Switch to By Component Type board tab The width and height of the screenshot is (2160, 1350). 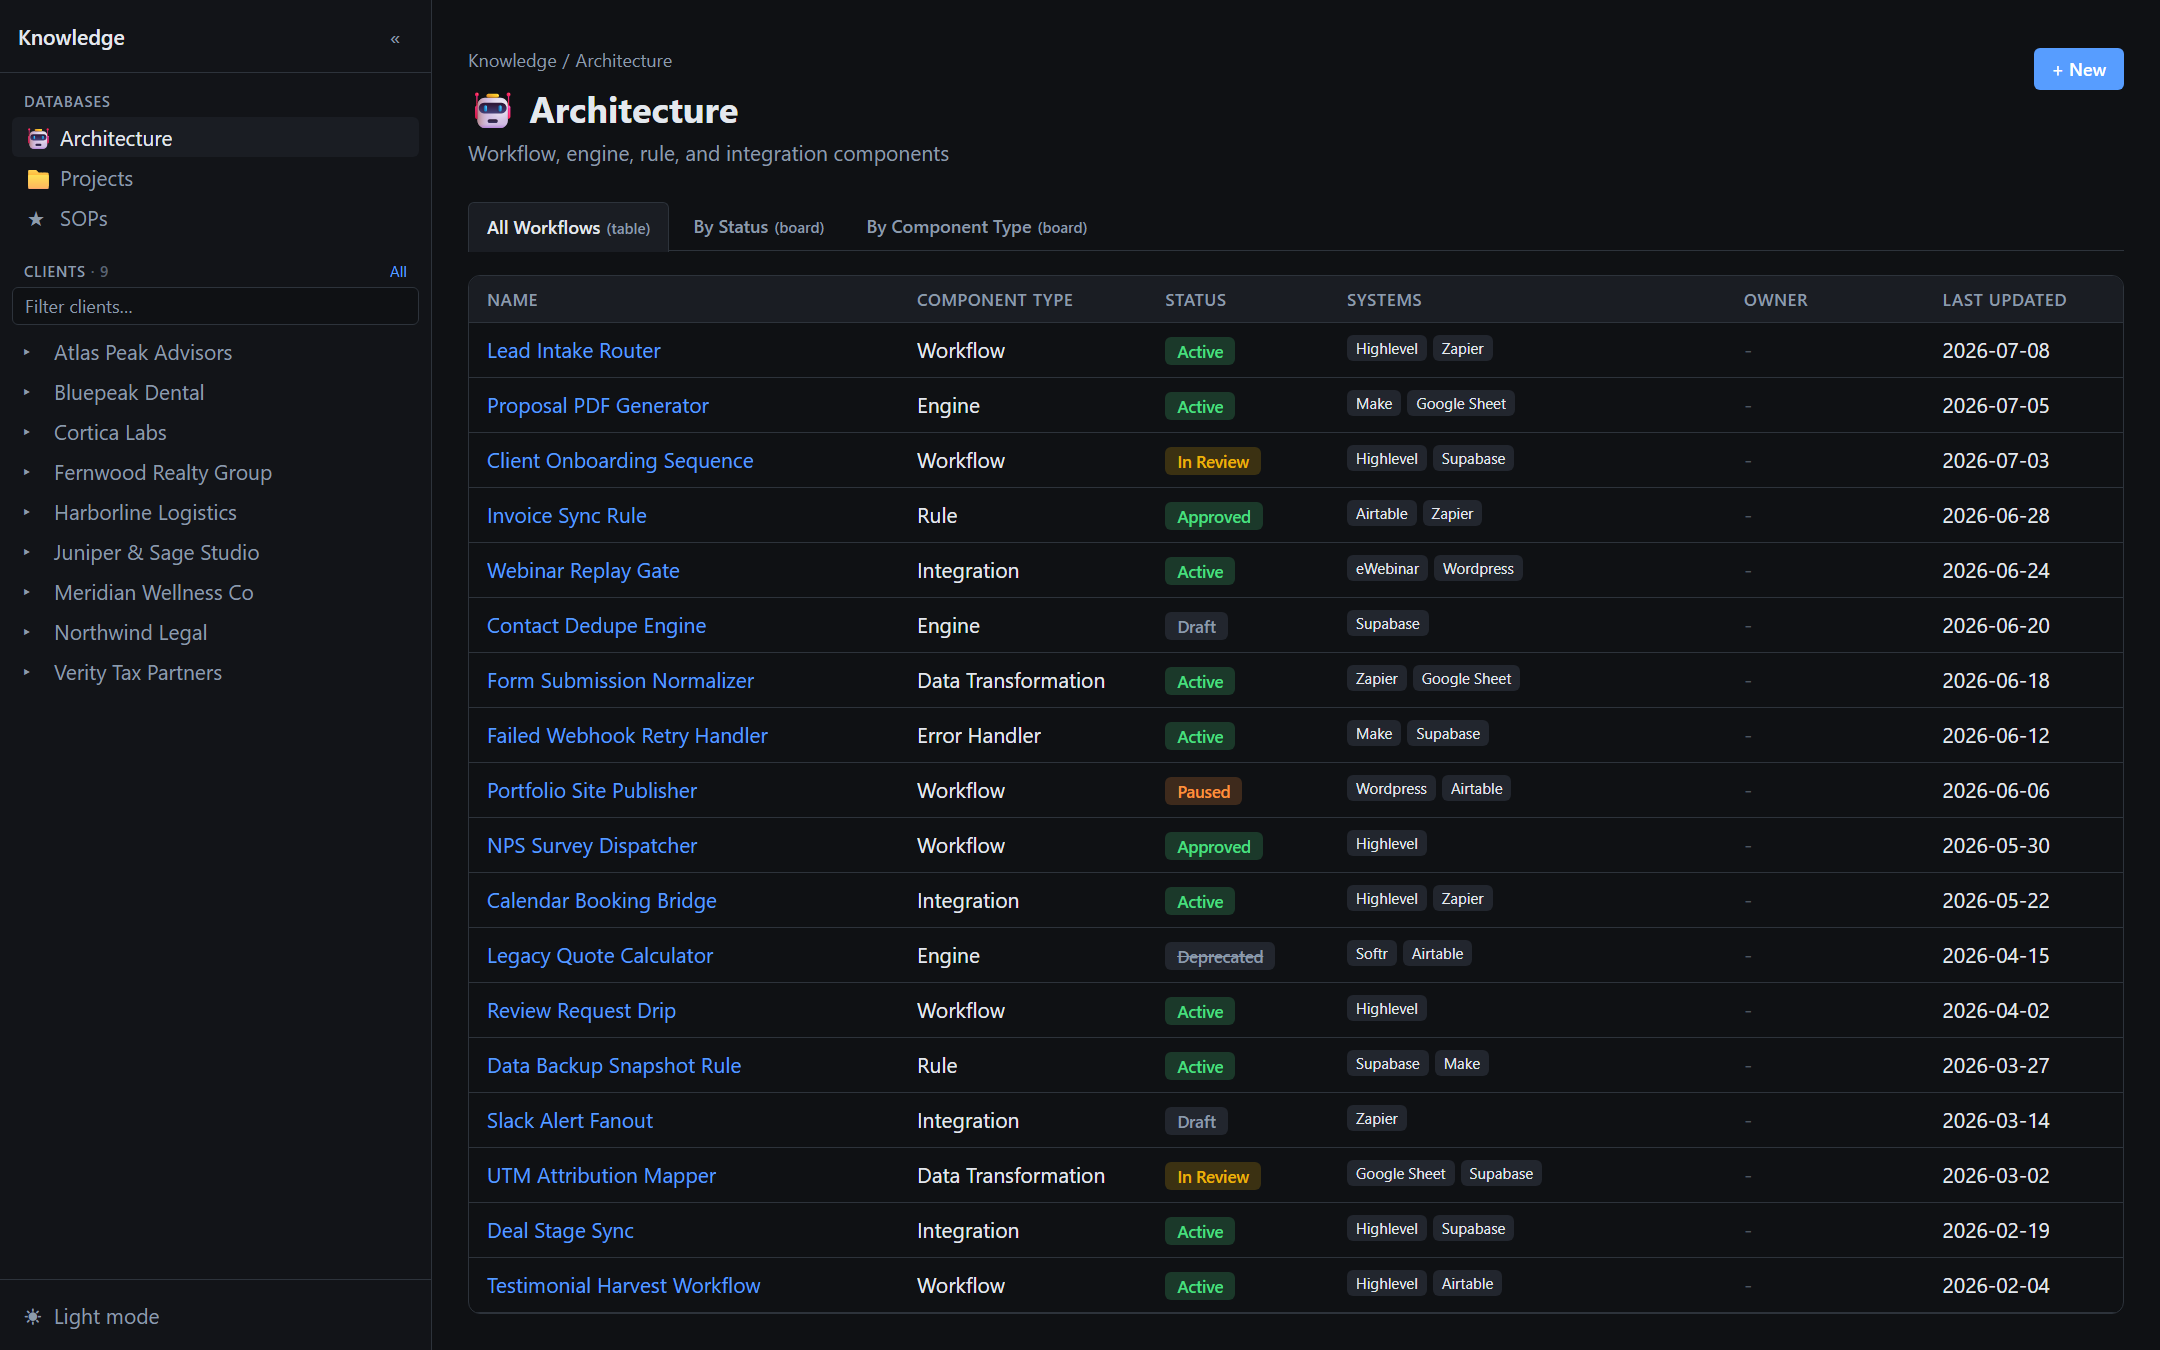976,227
